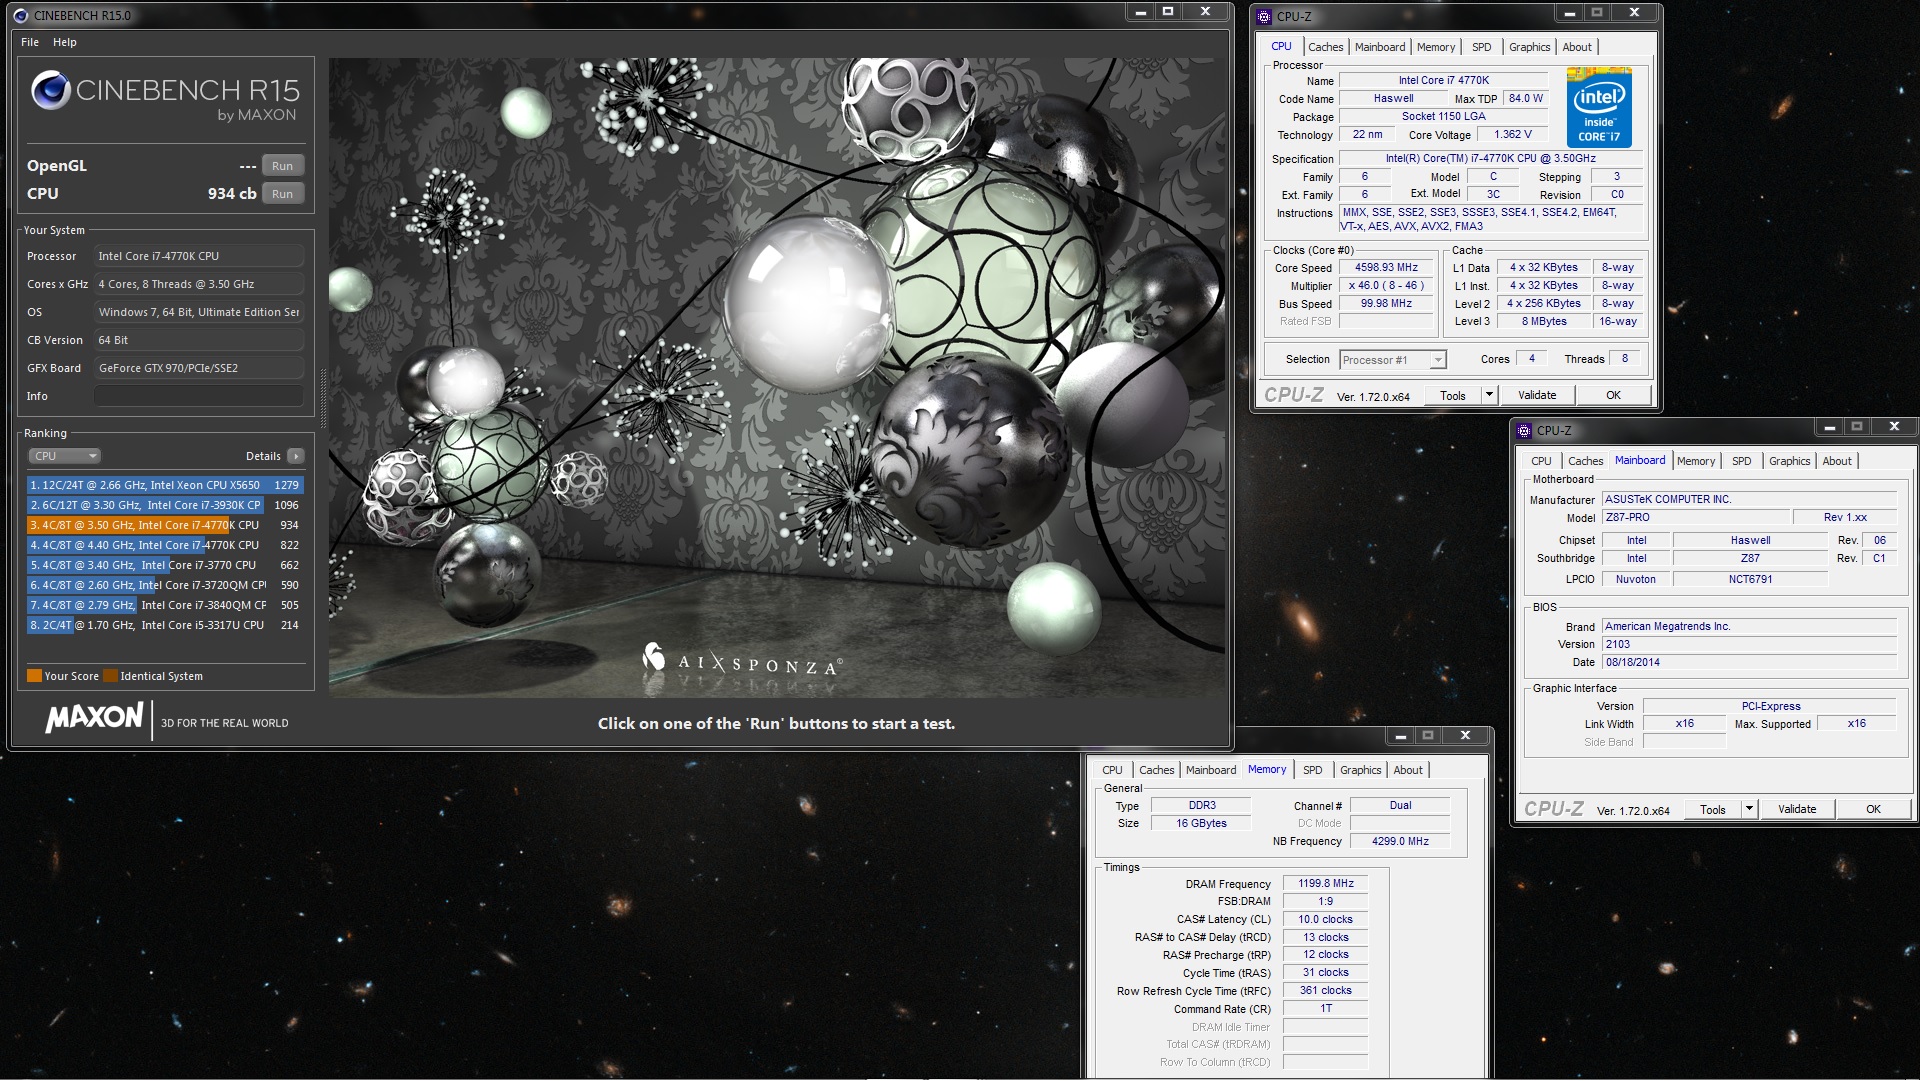This screenshot has width=1920, height=1081.
Task: Click the Z87-PRO motherboard model field
Action: point(1695,518)
